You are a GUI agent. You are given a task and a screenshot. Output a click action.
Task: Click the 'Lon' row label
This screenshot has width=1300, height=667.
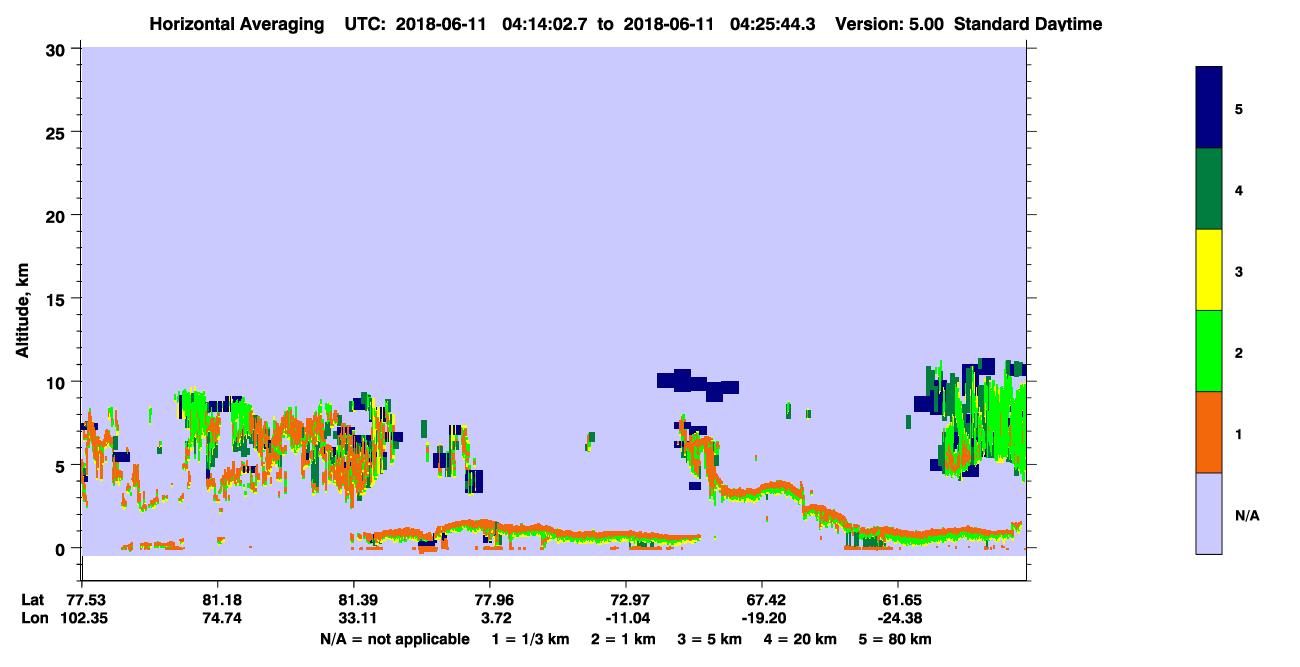click(34, 617)
